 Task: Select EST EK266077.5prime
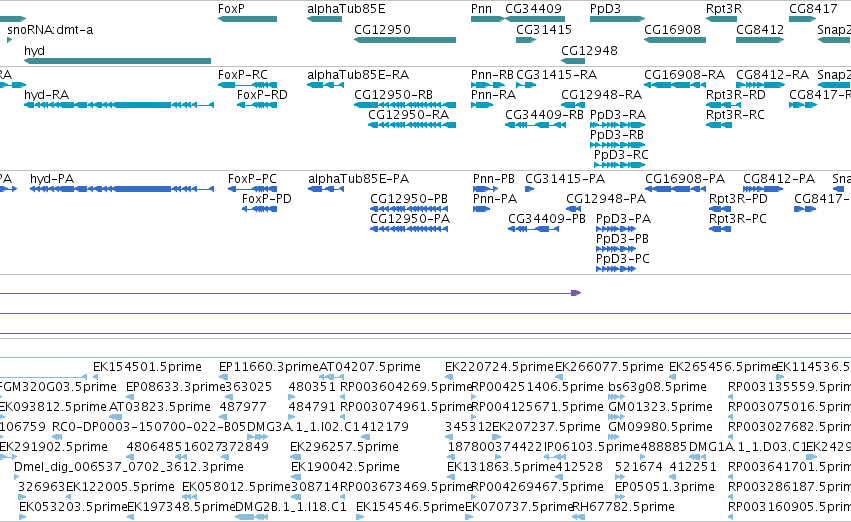click(x=609, y=367)
